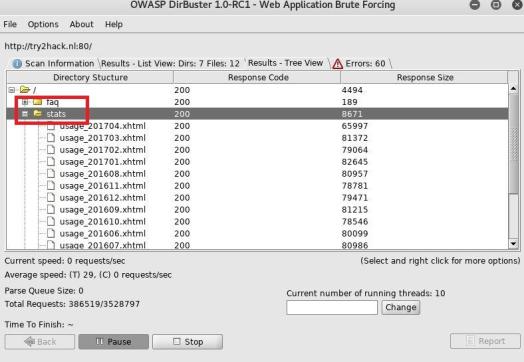Click file icon next to usage_201704.xhtml
This screenshot has height=362, width=524.
(x=51, y=126)
